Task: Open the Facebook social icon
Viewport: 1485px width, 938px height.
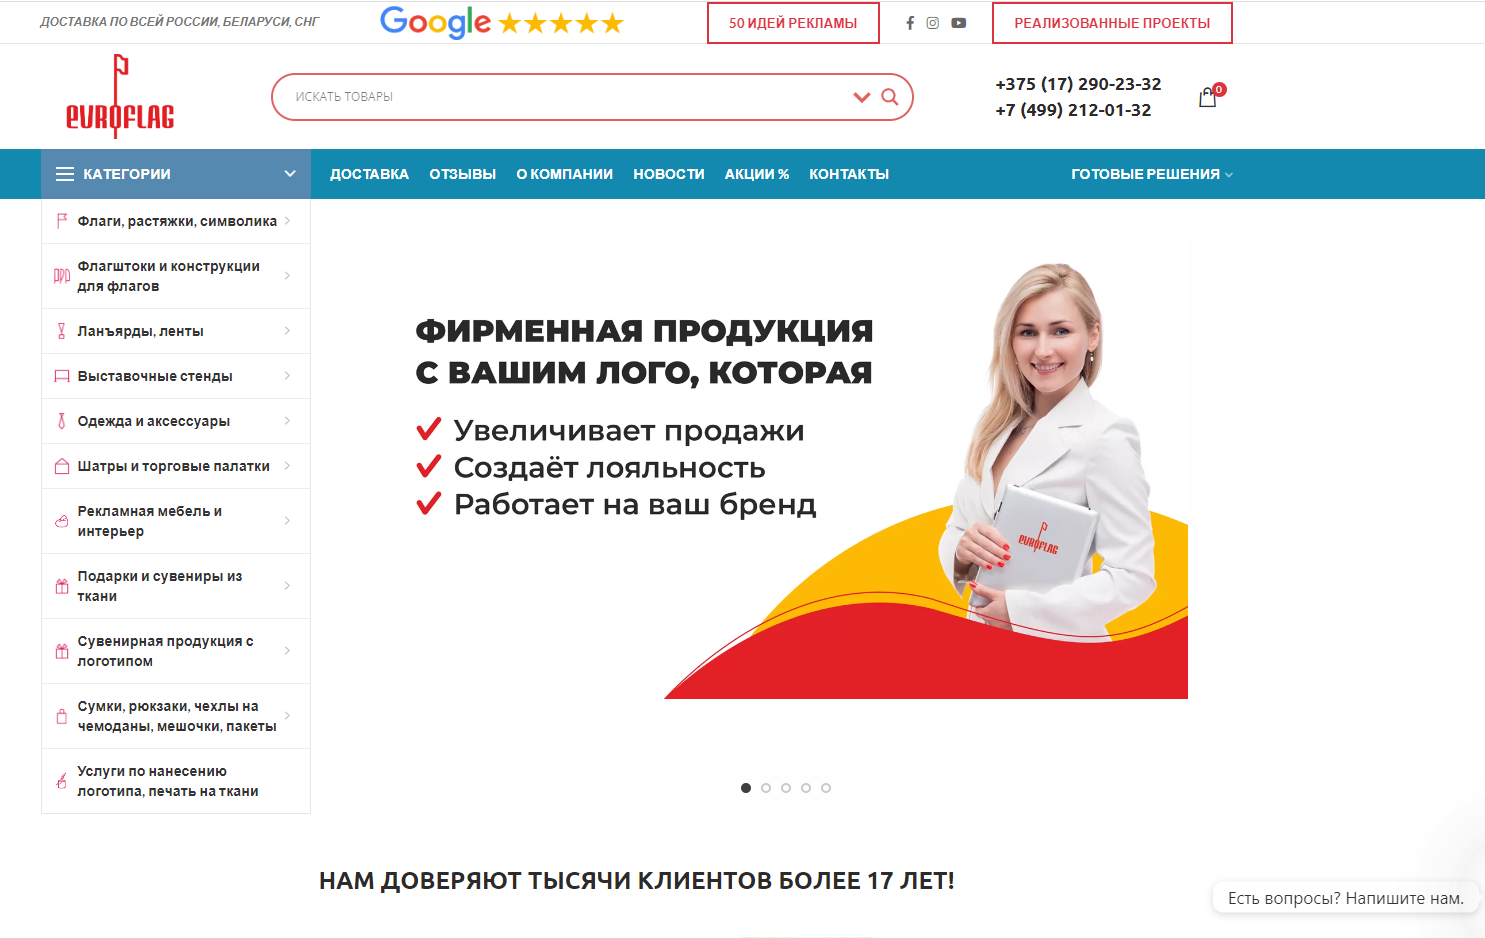Action: coord(910,23)
